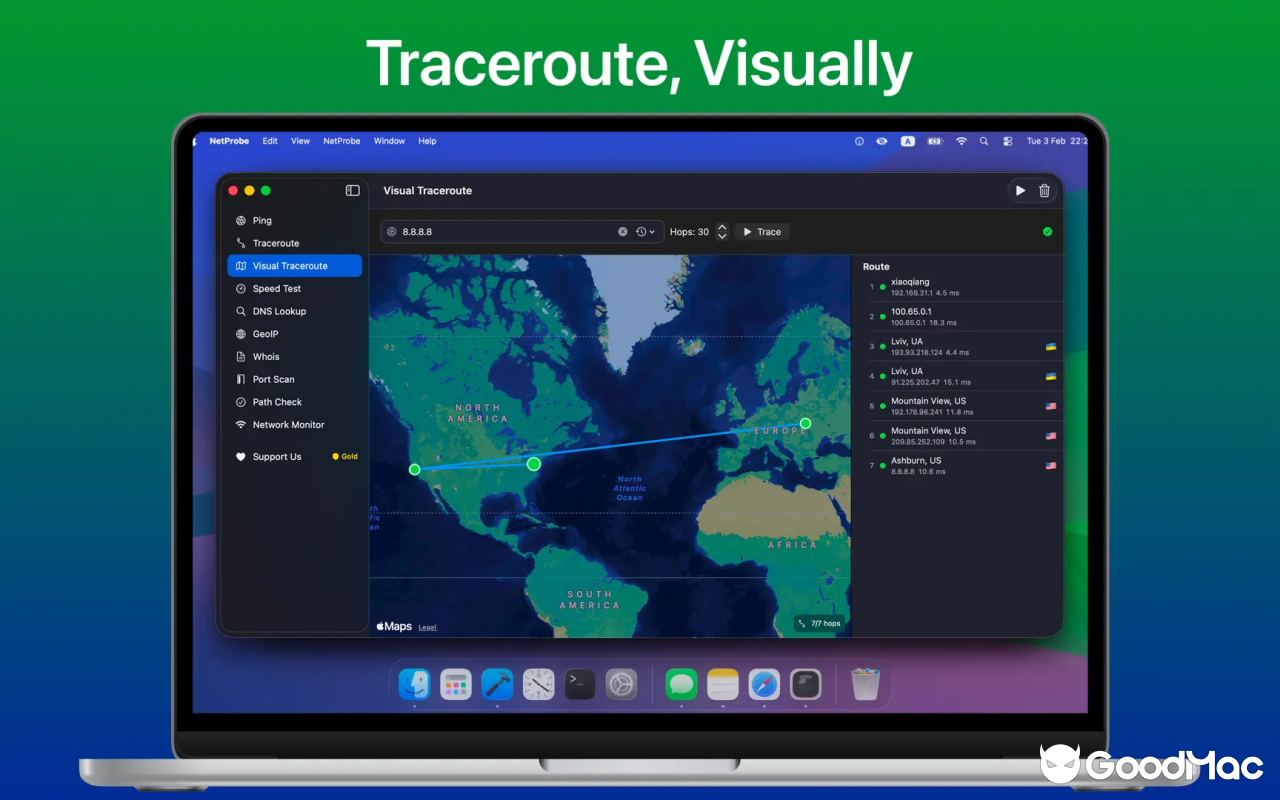Click the US flag on hop 7

click(1051, 466)
